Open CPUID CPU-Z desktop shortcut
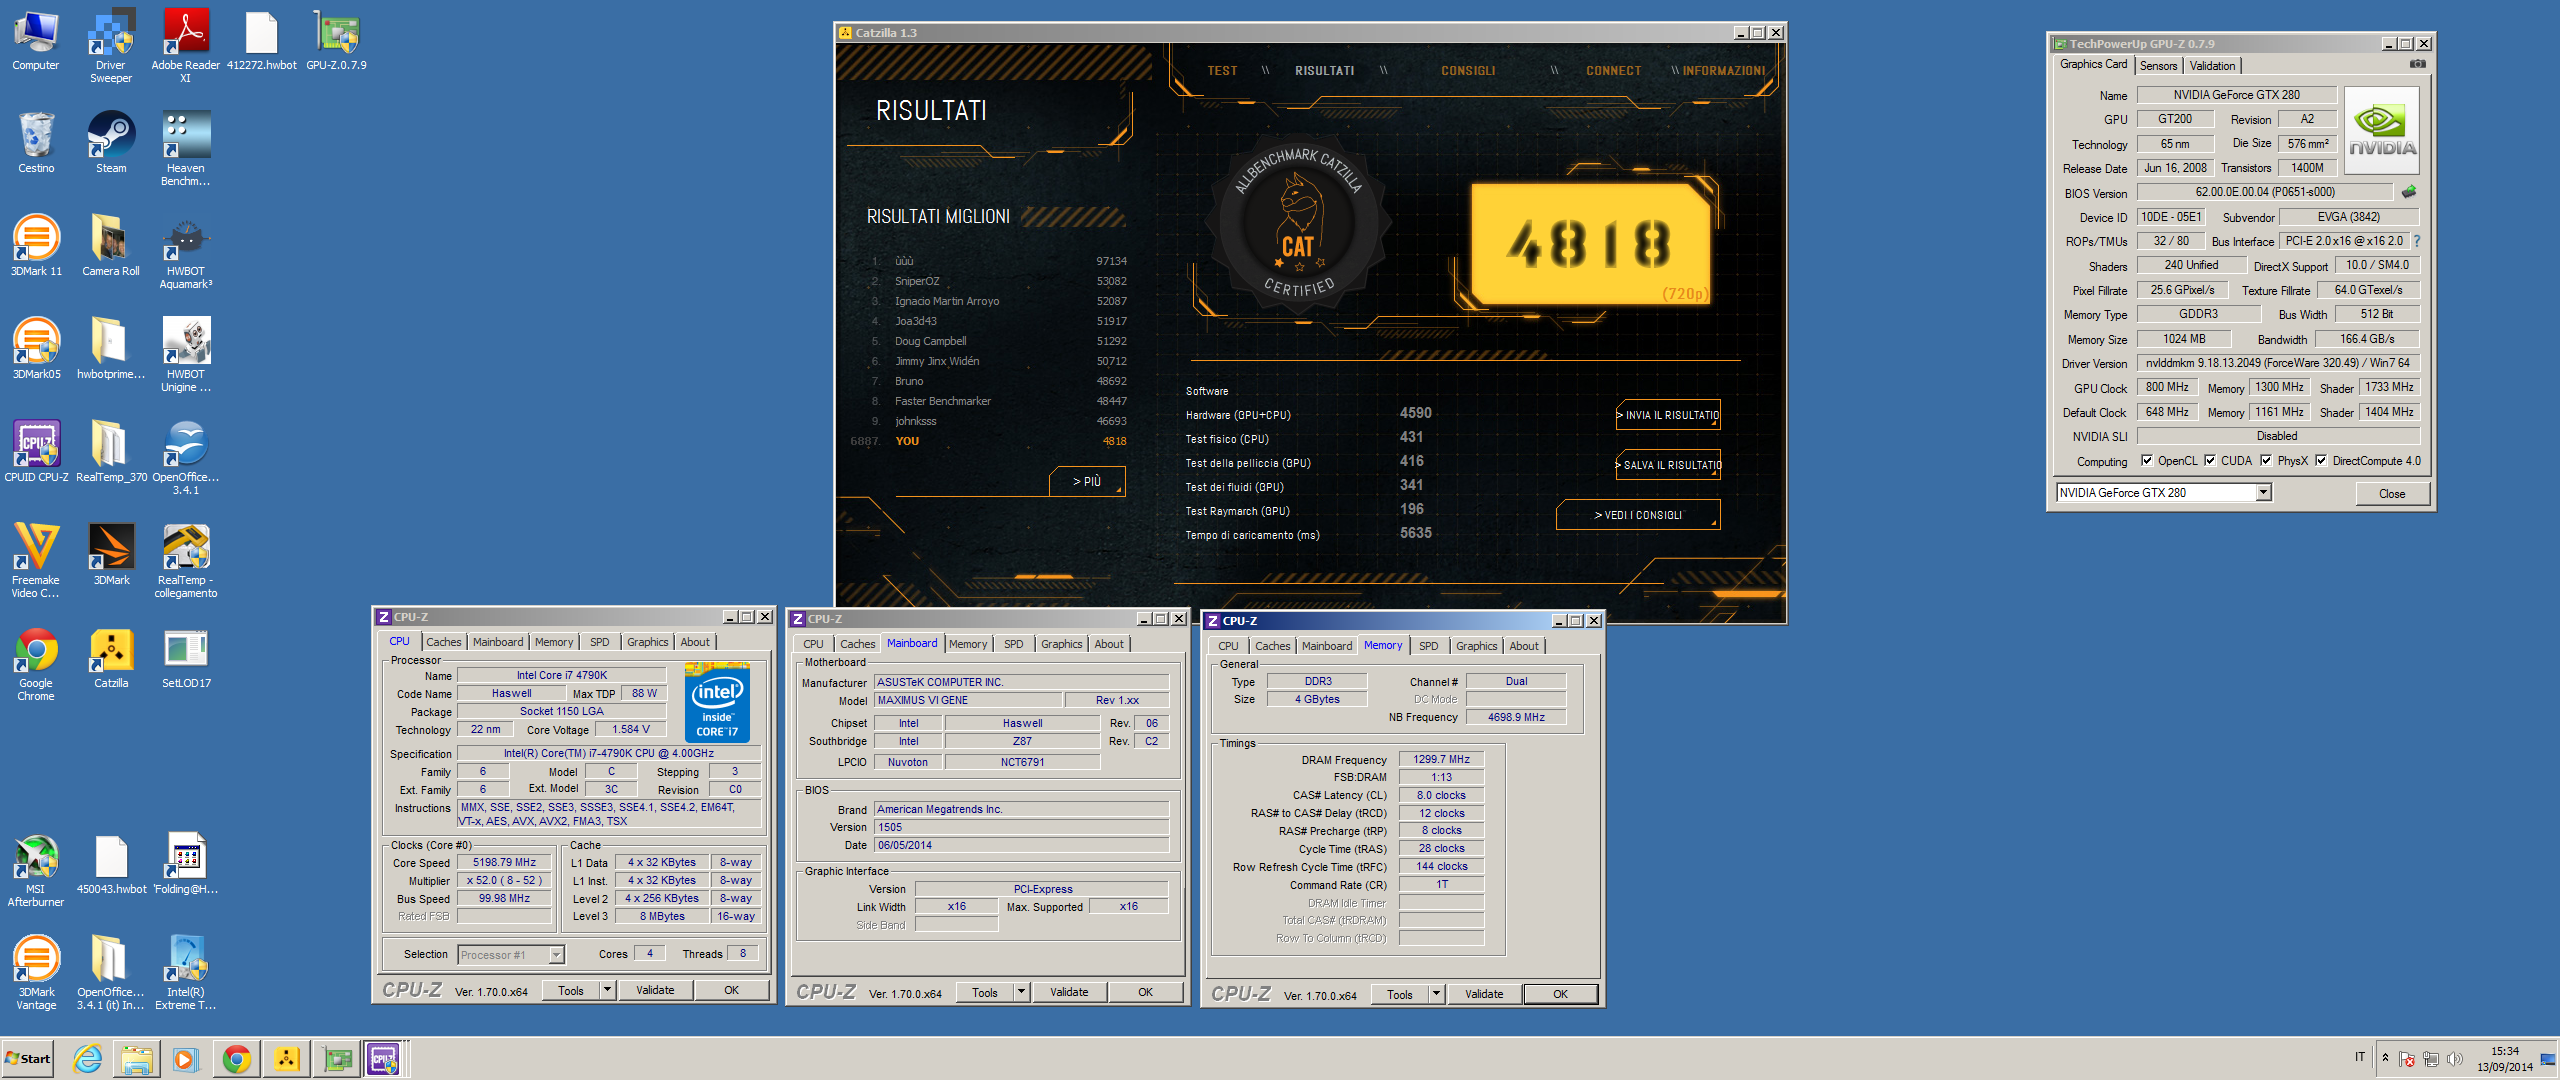This screenshot has height=1080, width=2560. (36, 452)
